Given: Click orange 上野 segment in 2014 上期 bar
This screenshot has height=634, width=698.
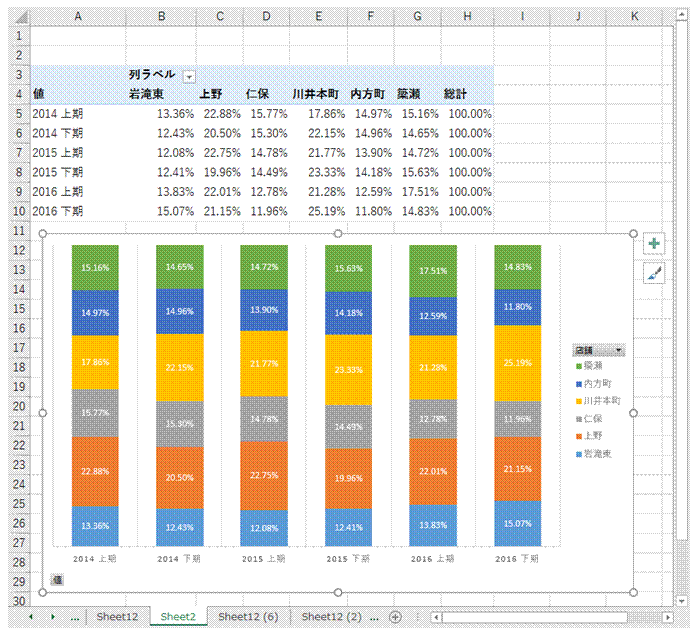Looking at the screenshot, I should 95,471.
